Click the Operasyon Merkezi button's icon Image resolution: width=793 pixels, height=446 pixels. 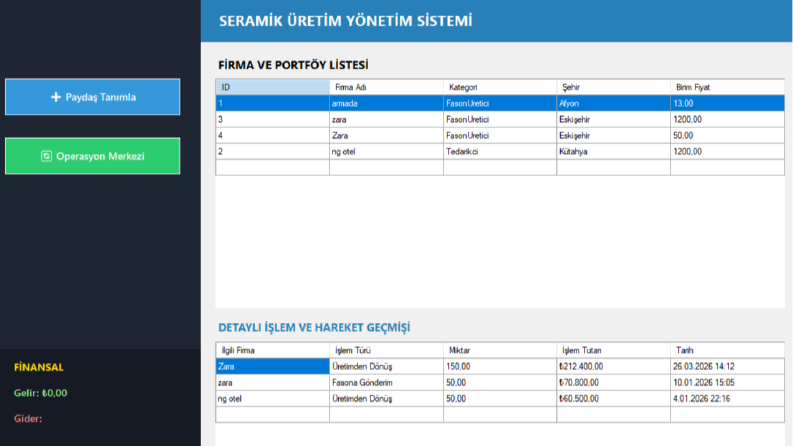[x=46, y=156]
